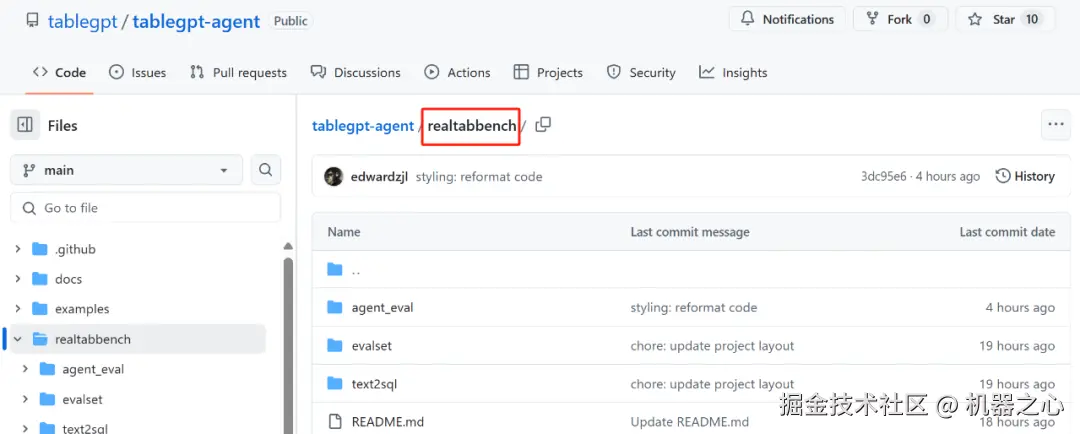This screenshot has height=434, width=1080.
Task: Click the Go to file search field
Action: pos(145,208)
